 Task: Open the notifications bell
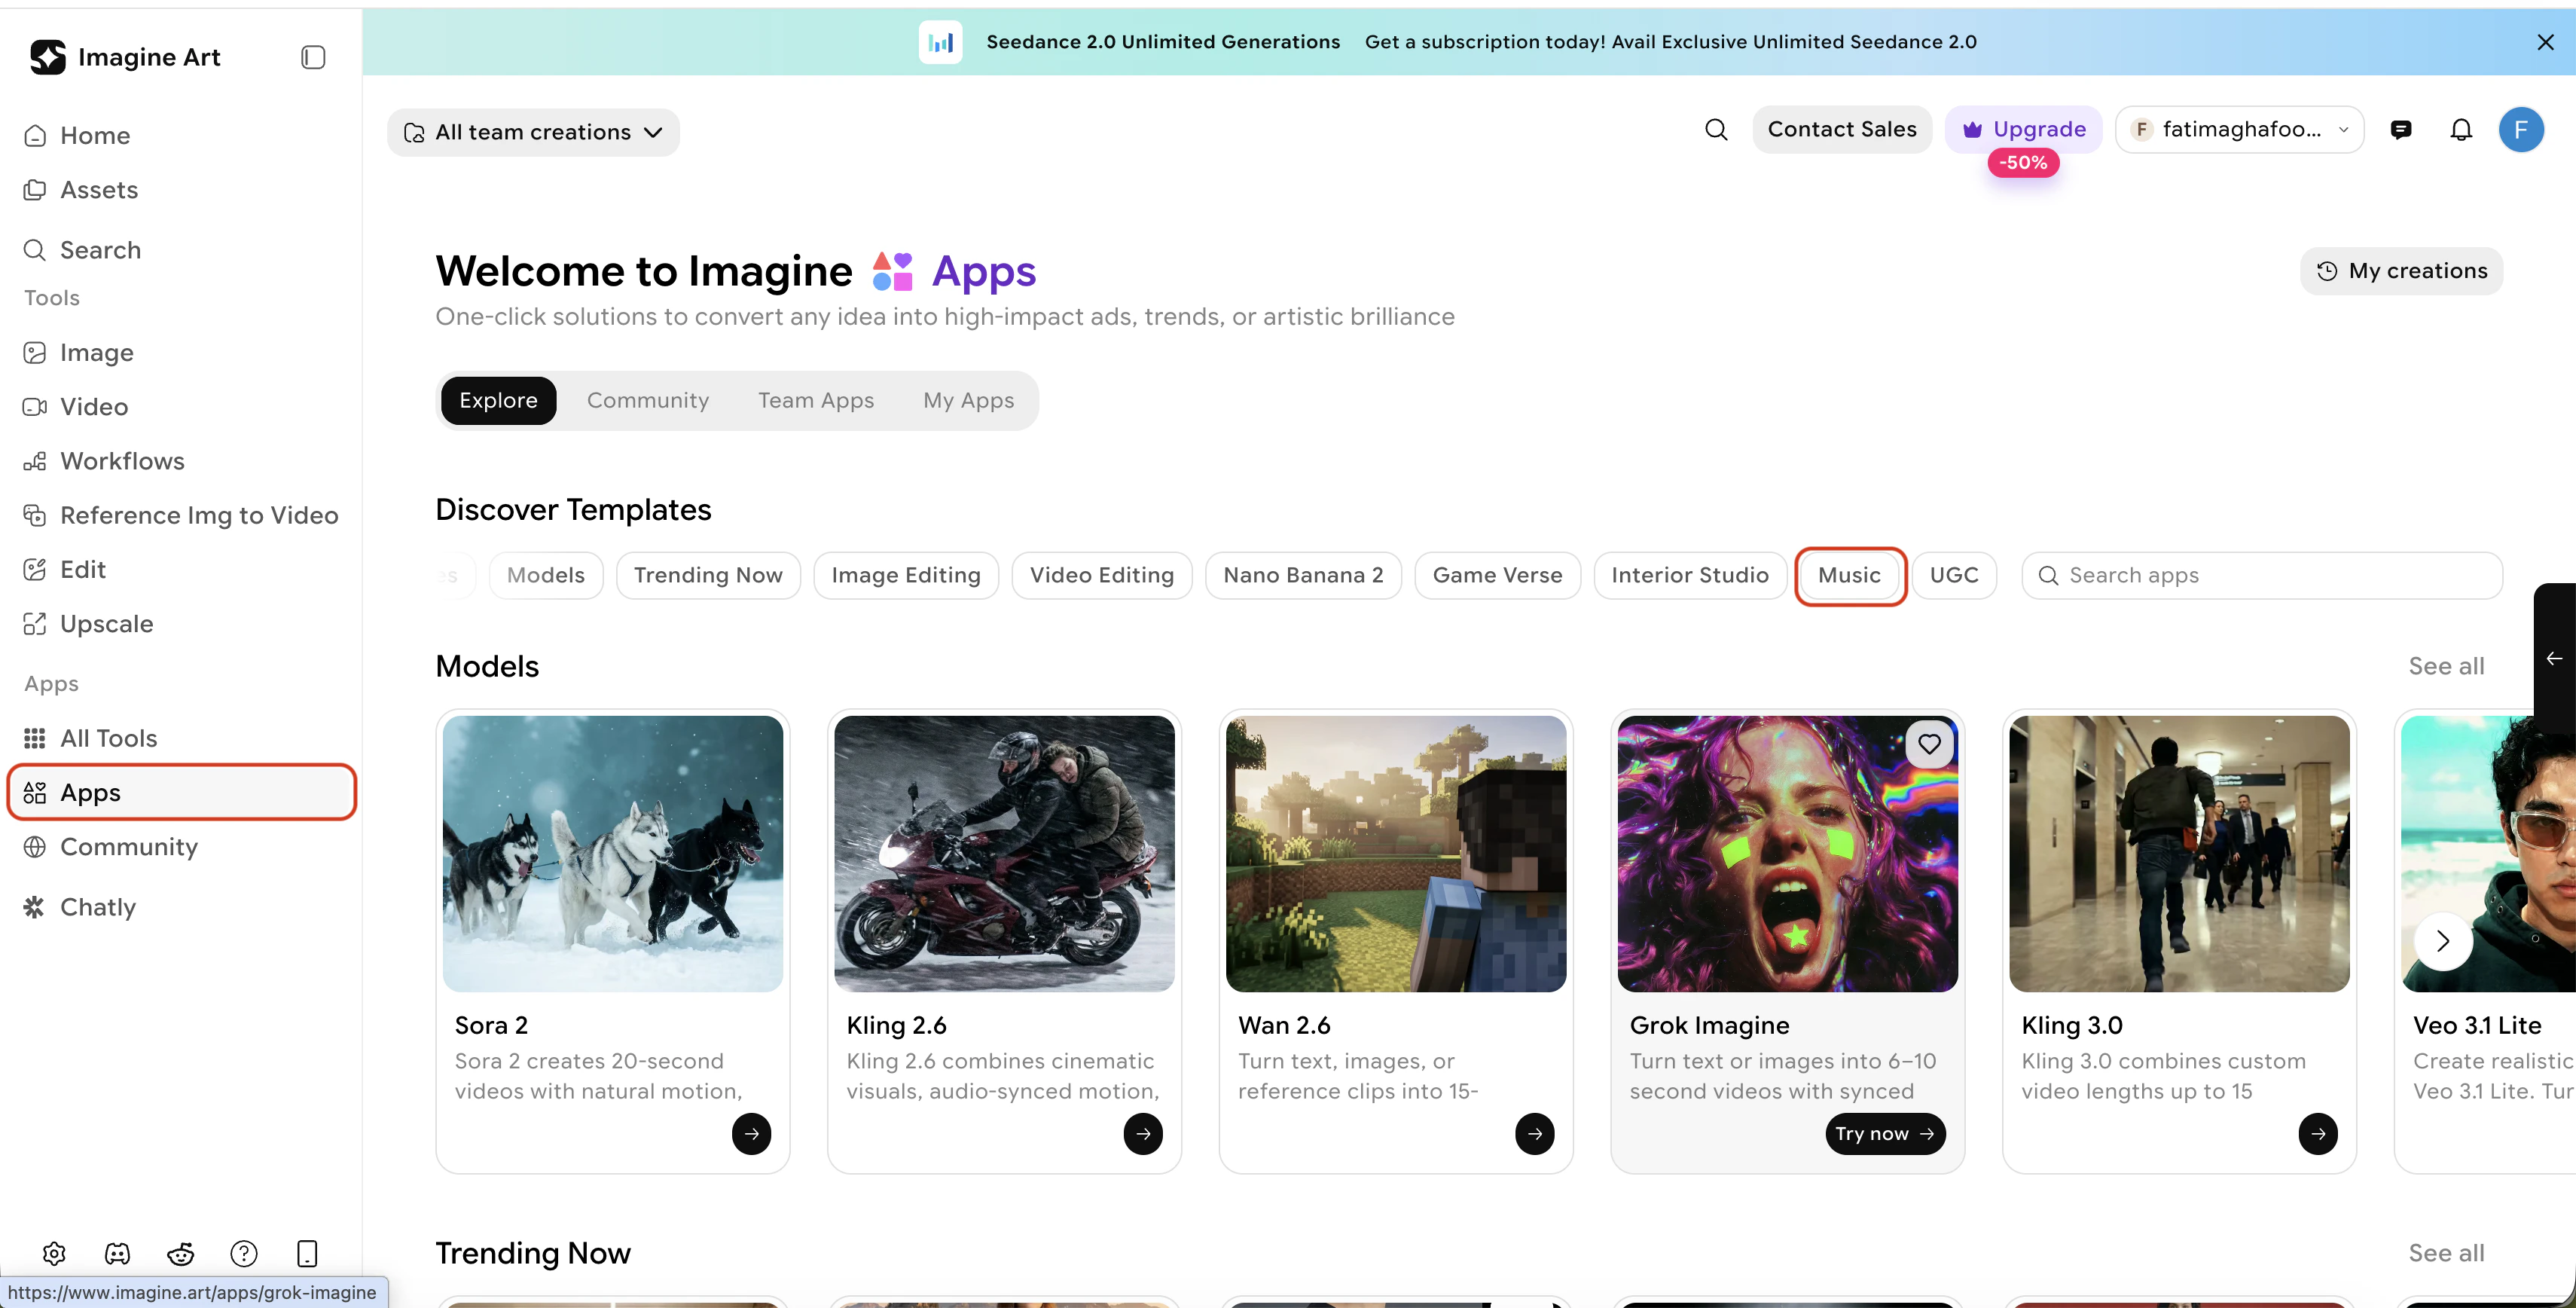2461,129
